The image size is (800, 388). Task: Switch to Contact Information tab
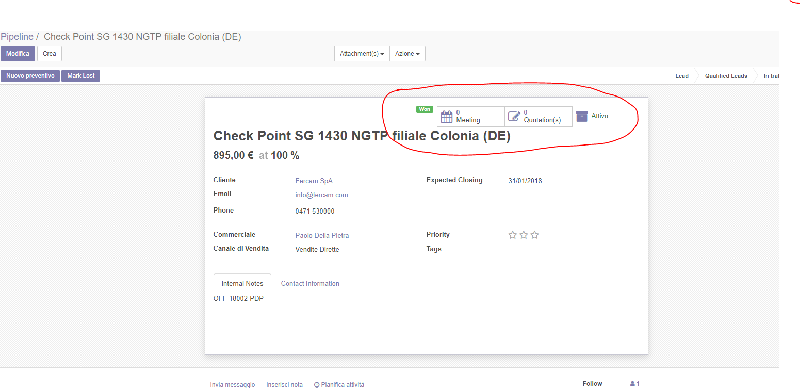click(310, 283)
